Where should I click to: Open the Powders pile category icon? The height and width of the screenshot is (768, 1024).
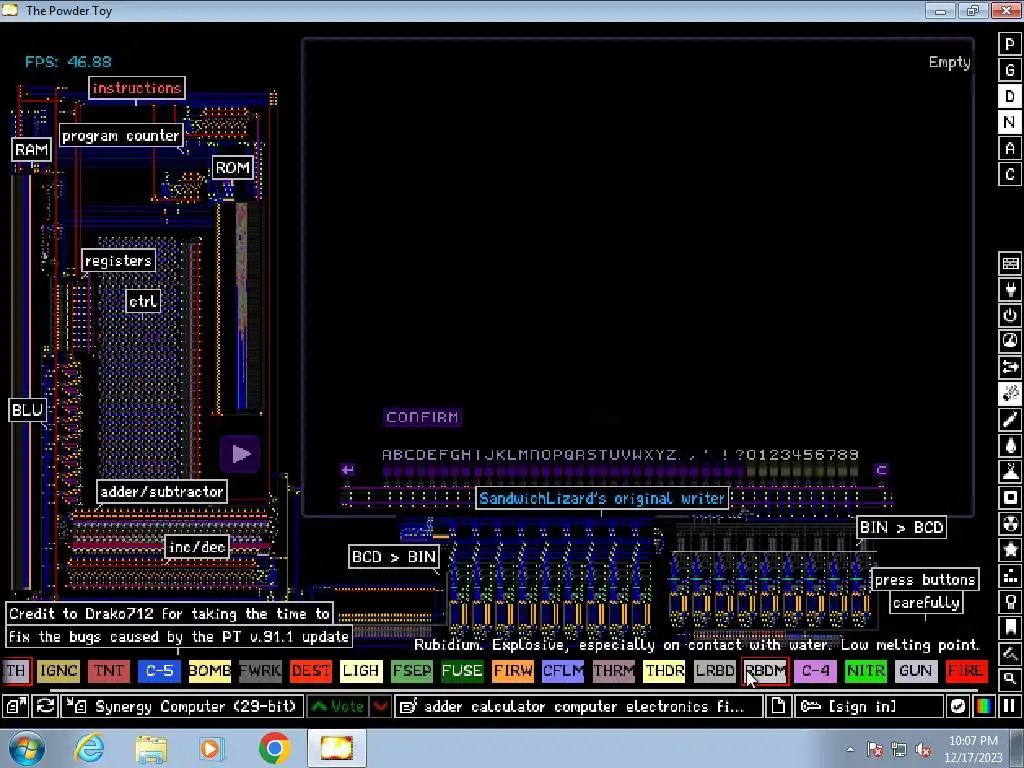(1010, 472)
